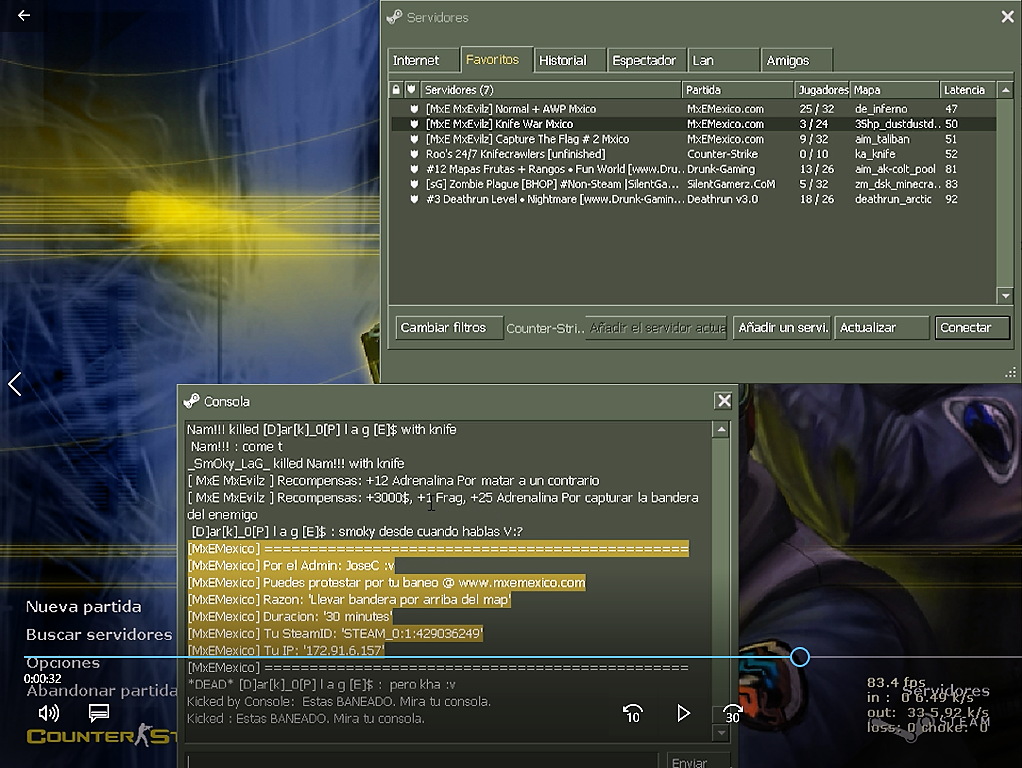
Task: Click de_inferno map cell
Action: [x=881, y=109]
